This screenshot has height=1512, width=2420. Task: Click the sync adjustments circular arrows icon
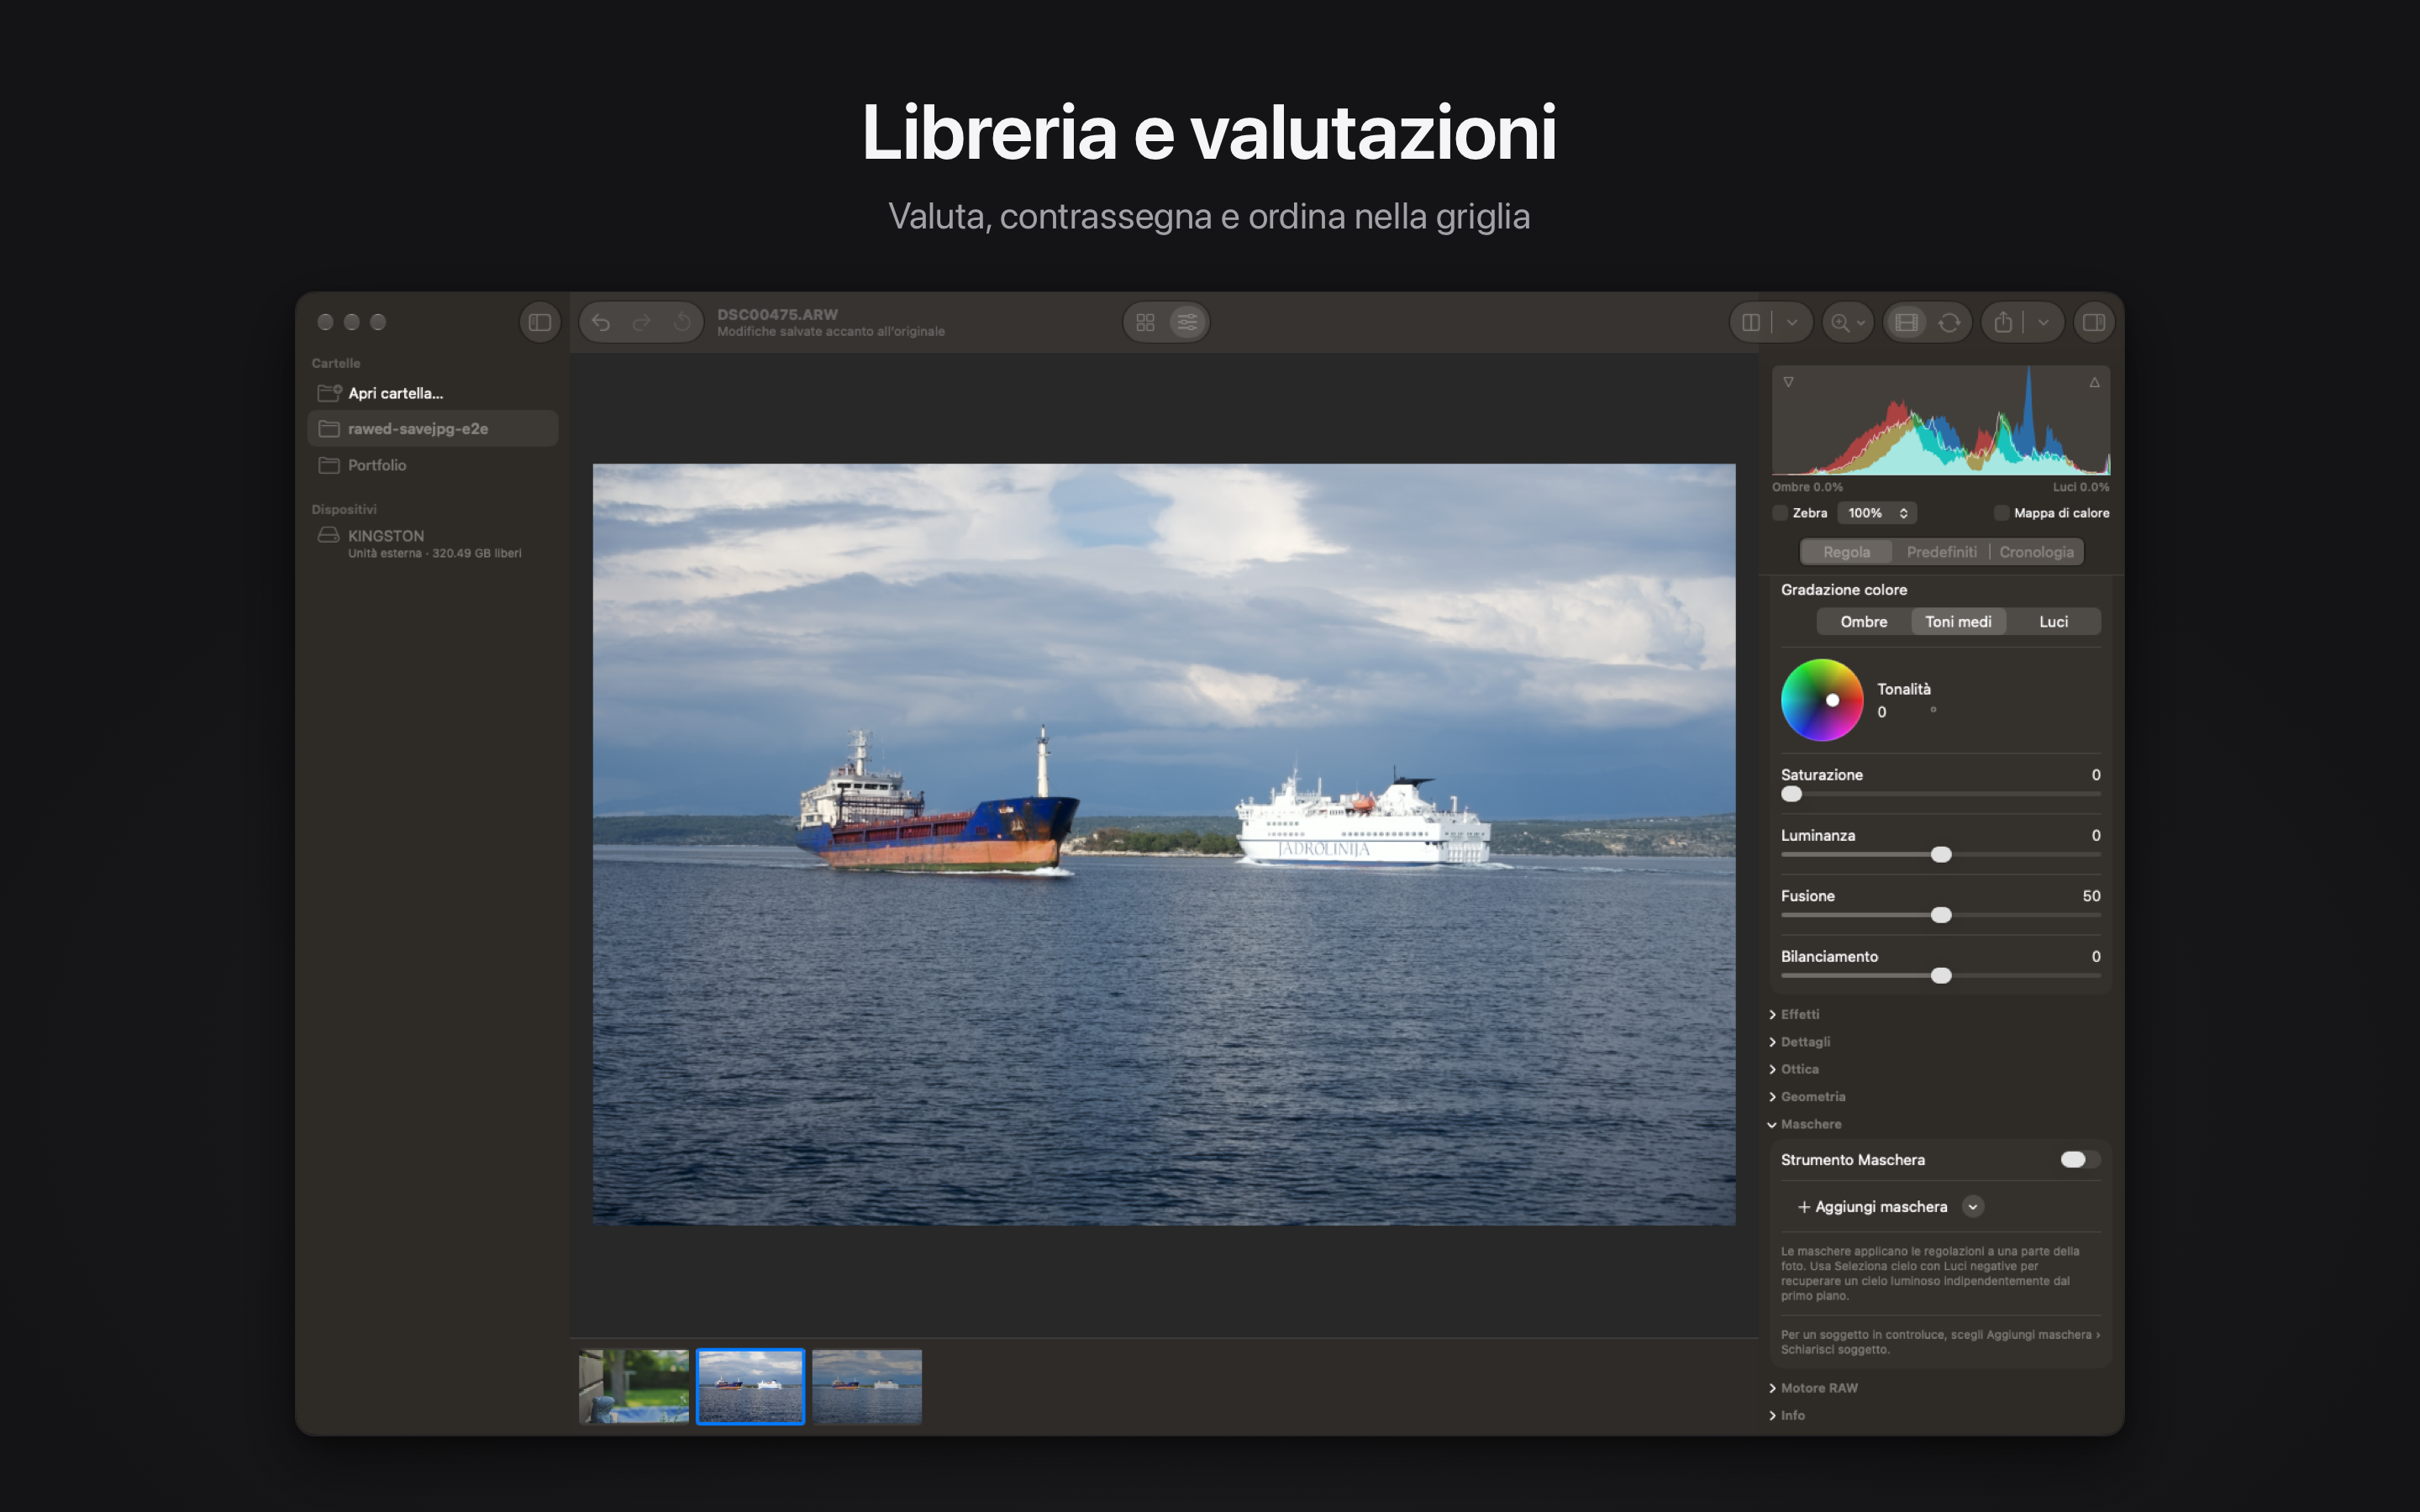pyautogui.click(x=1949, y=322)
